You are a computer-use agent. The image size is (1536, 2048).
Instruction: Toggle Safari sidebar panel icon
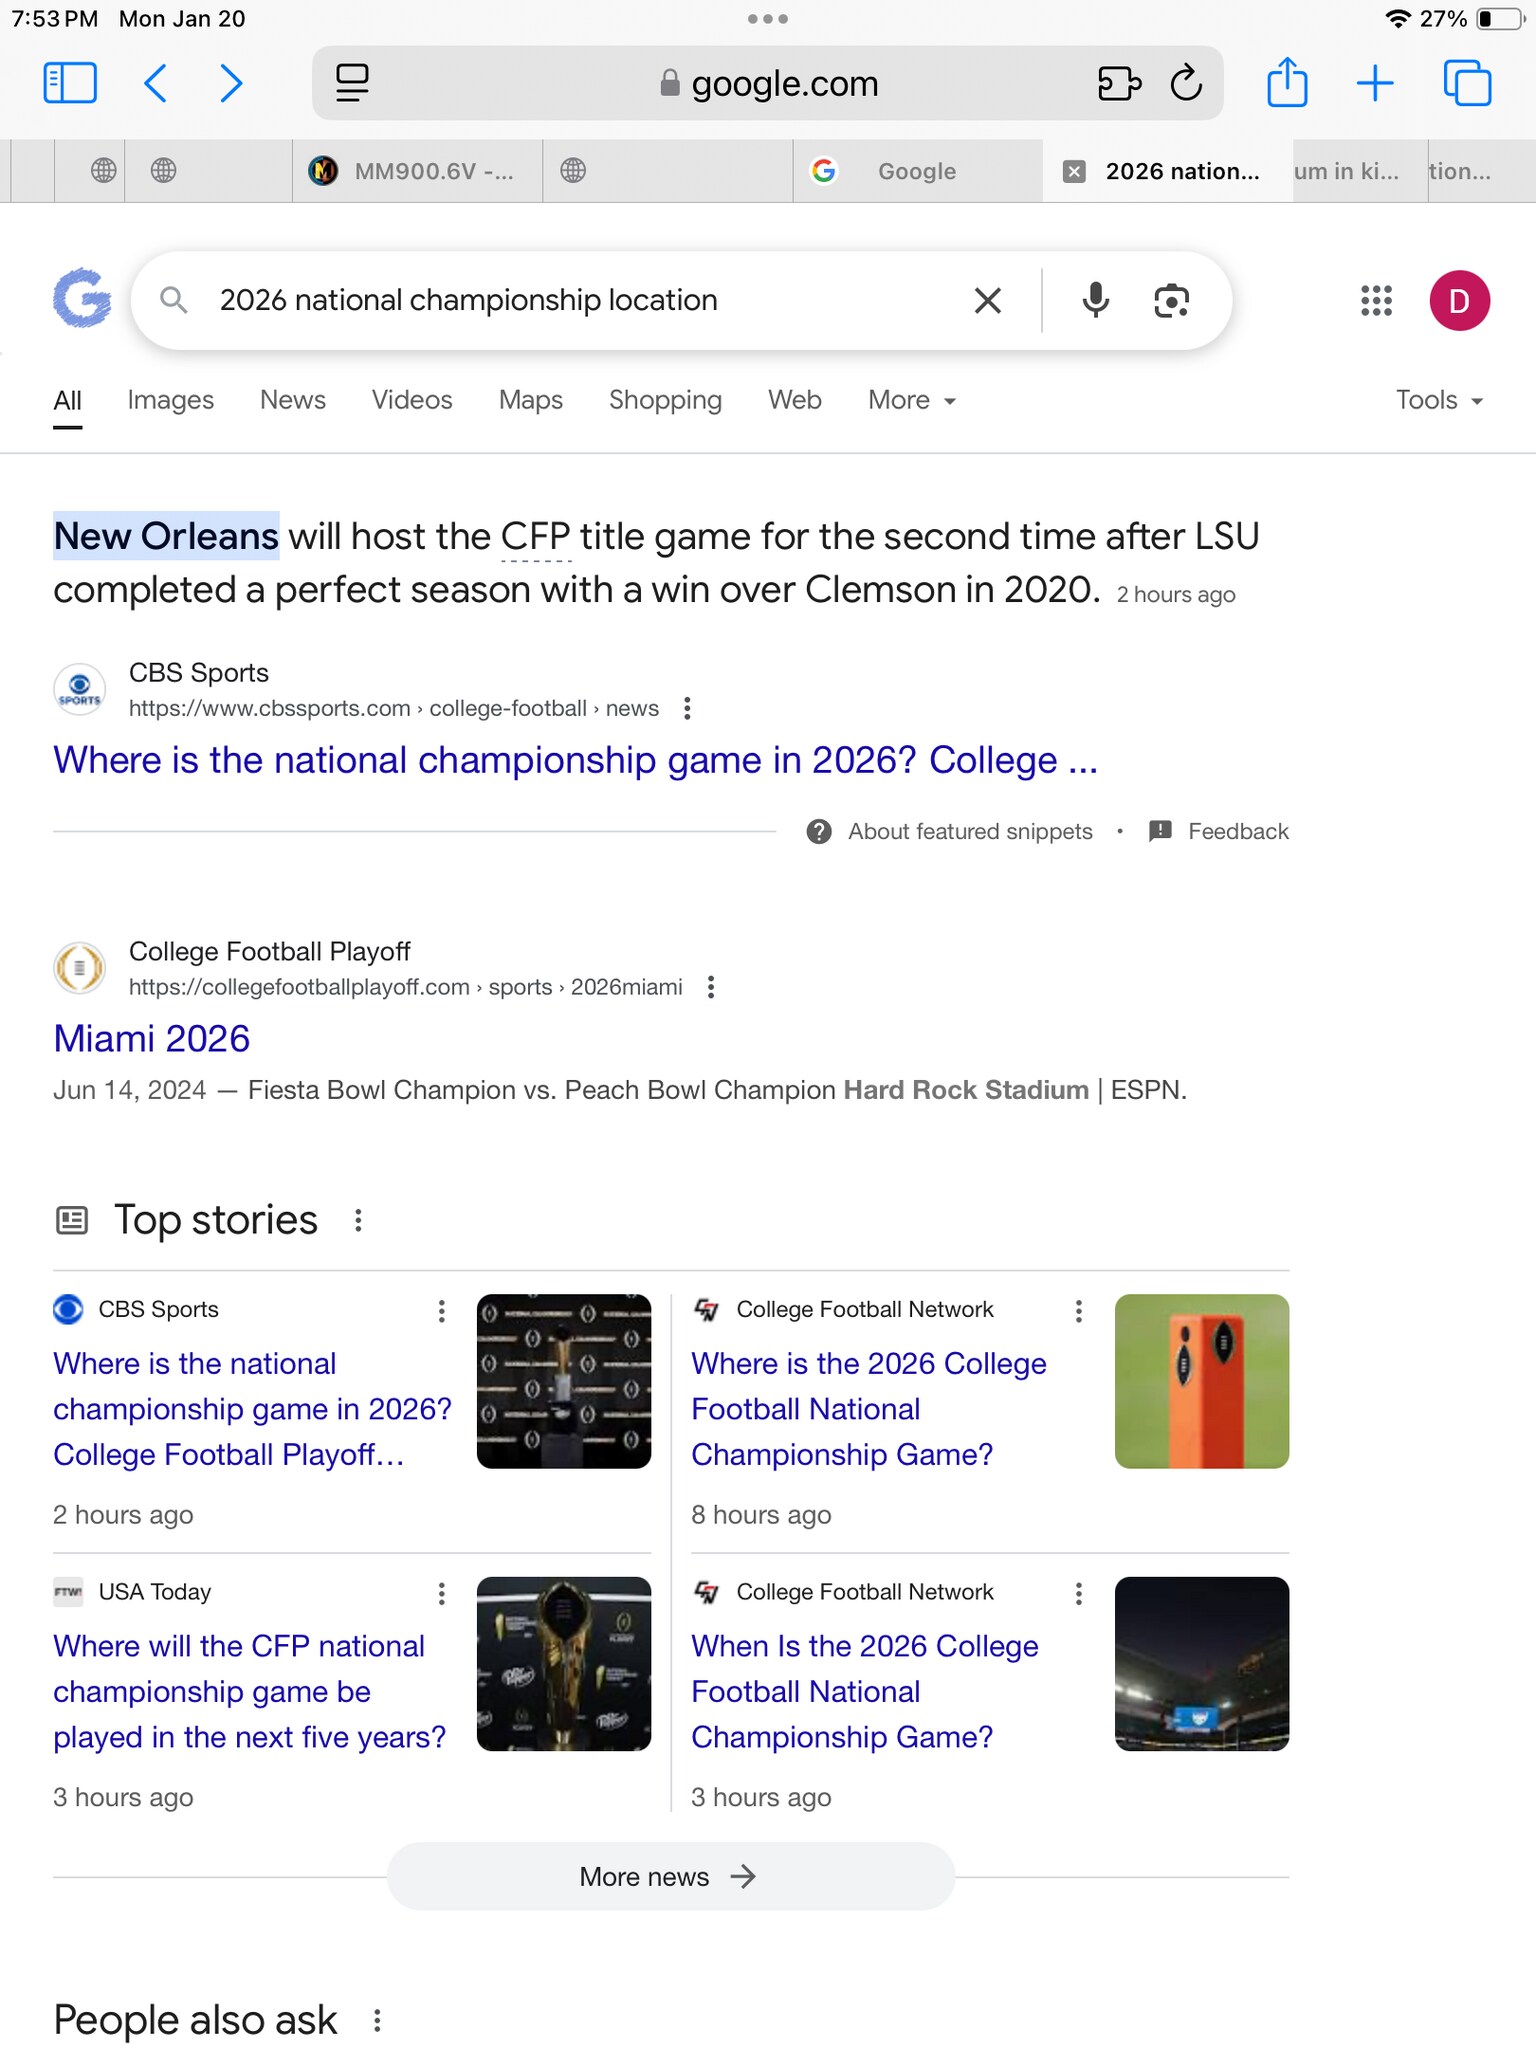[70, 83]
